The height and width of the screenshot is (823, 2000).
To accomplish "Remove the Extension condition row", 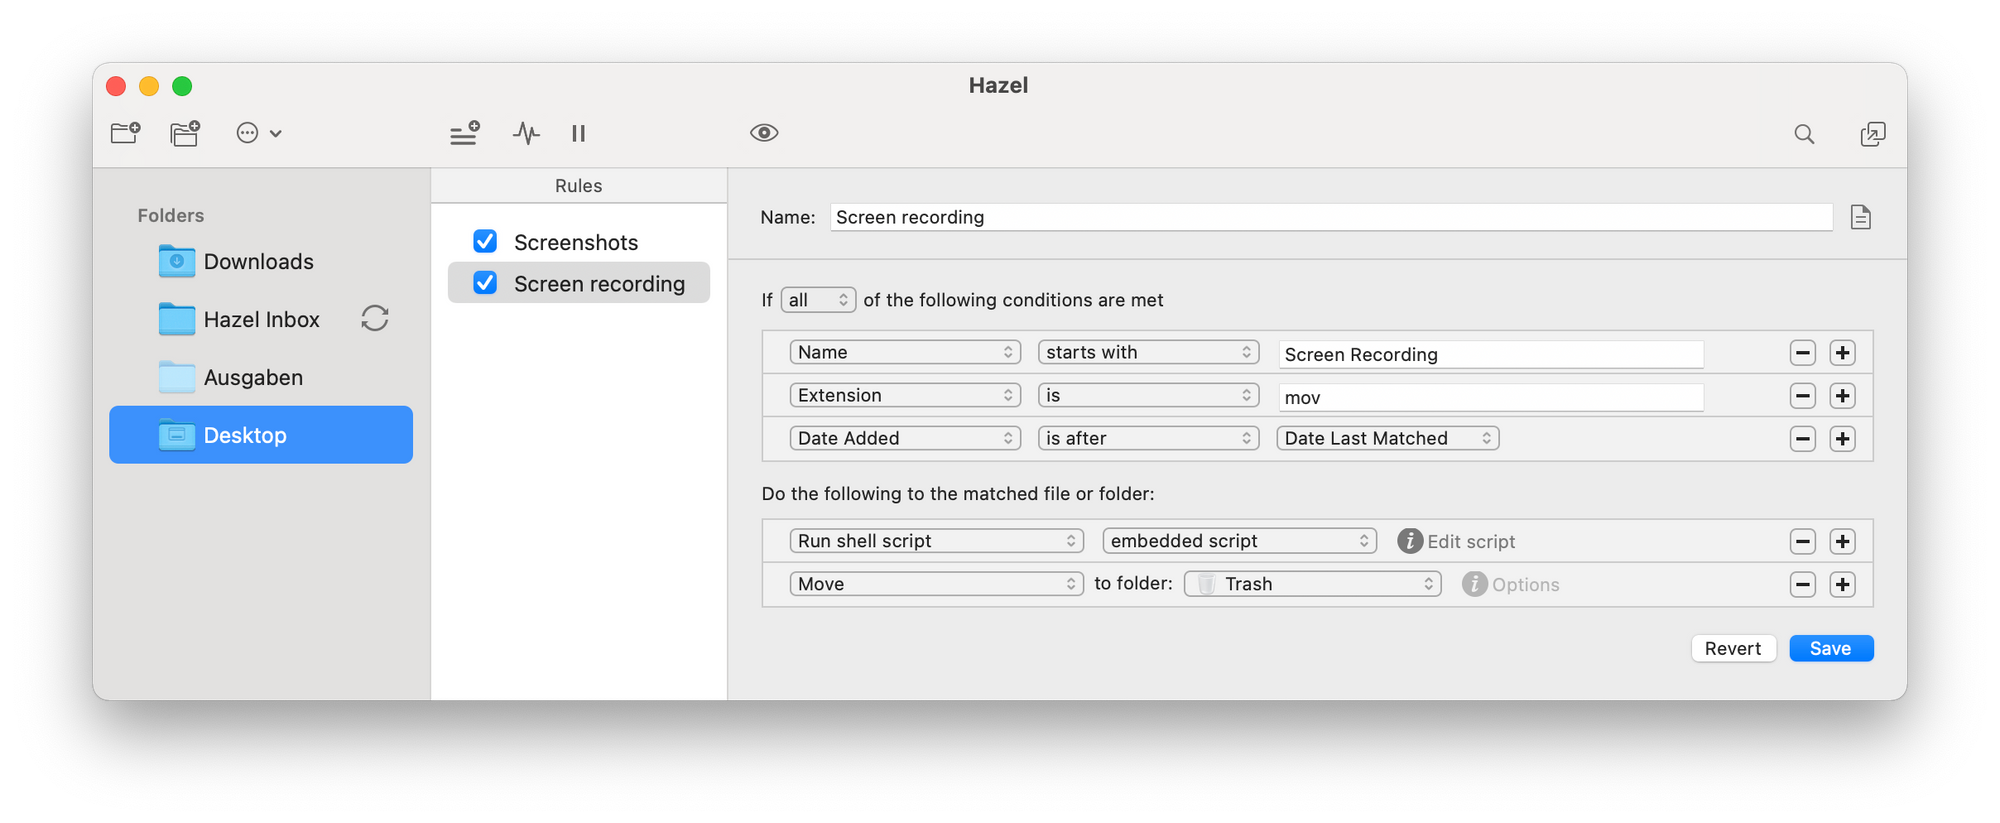I will pos(1802,396).
